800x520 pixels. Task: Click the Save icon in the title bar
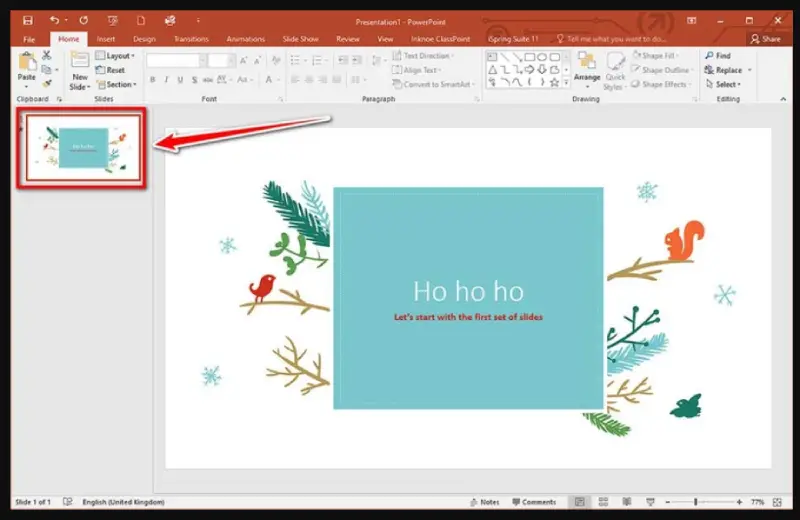pyautogui.click(x=28, y=20)
